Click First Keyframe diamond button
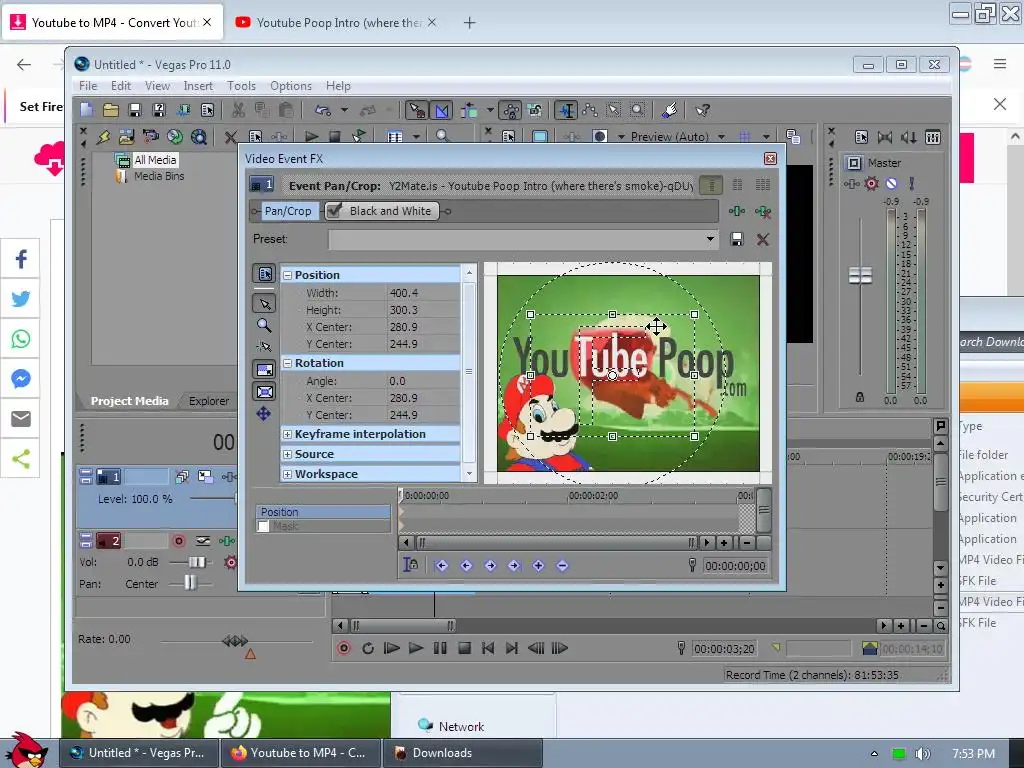Viewport: 1024px width, 768px height. tap(441, 566)
